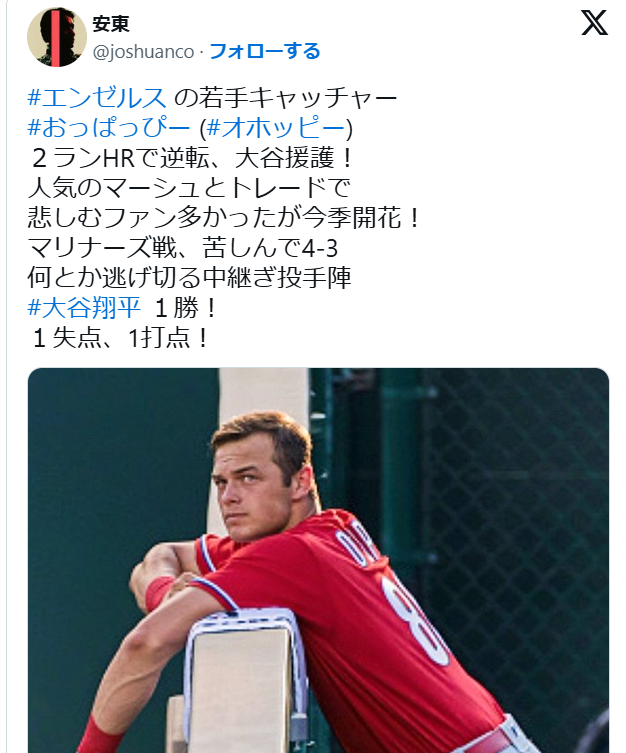Screen dimensions: 626x753
Task: Open the #大谷翔平 hashtag
Action: tap(84, 307)
